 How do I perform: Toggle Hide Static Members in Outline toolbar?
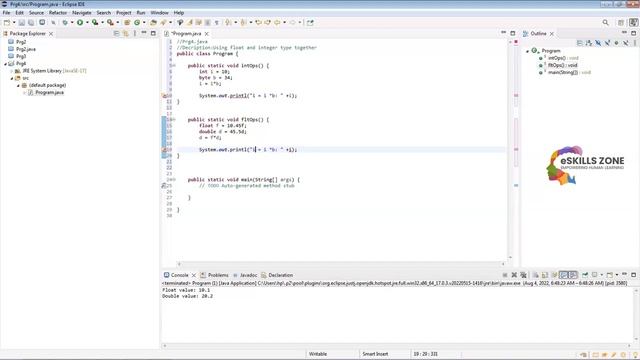point(608,43)
